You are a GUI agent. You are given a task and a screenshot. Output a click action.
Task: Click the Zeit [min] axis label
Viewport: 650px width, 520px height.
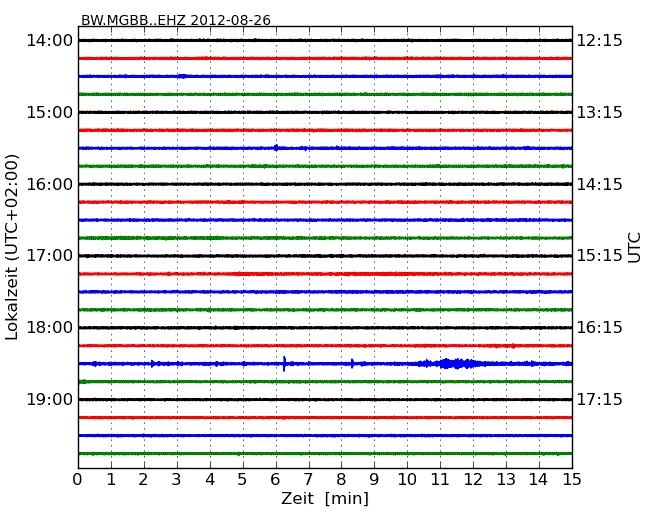325,498
